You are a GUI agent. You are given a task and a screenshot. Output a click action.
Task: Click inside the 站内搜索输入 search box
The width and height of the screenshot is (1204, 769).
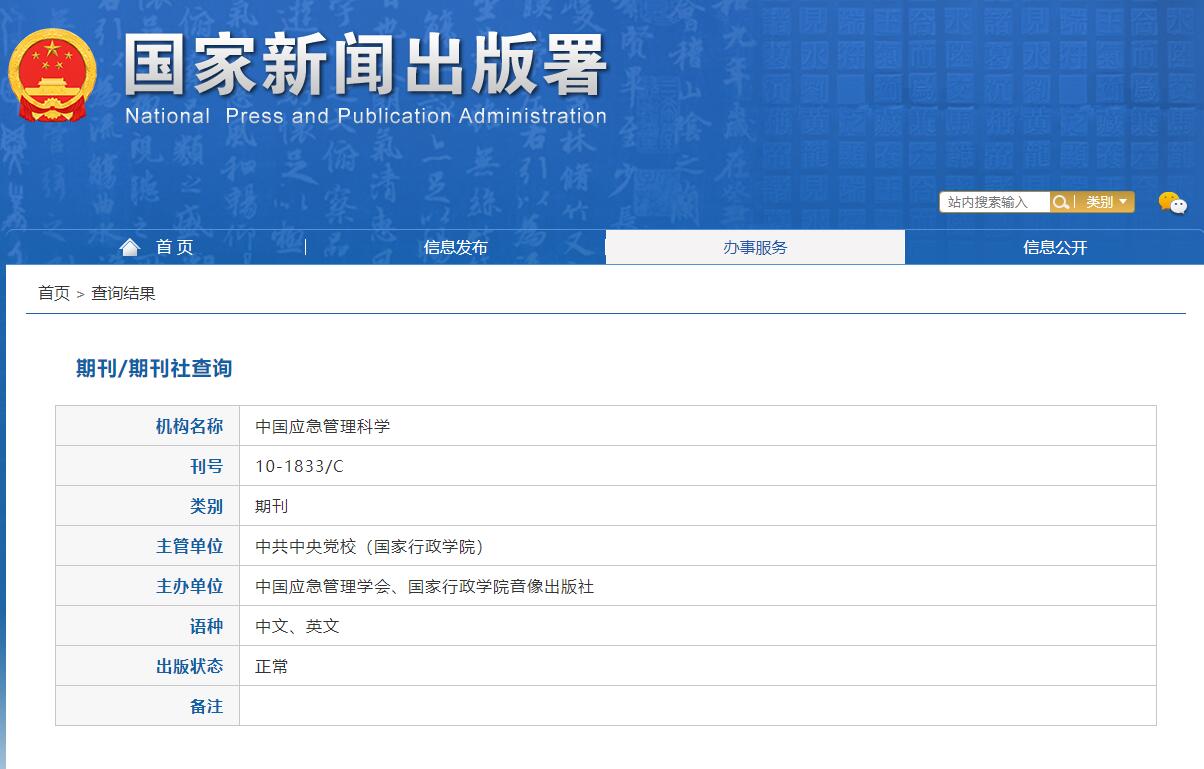click(x=990, y=202)
